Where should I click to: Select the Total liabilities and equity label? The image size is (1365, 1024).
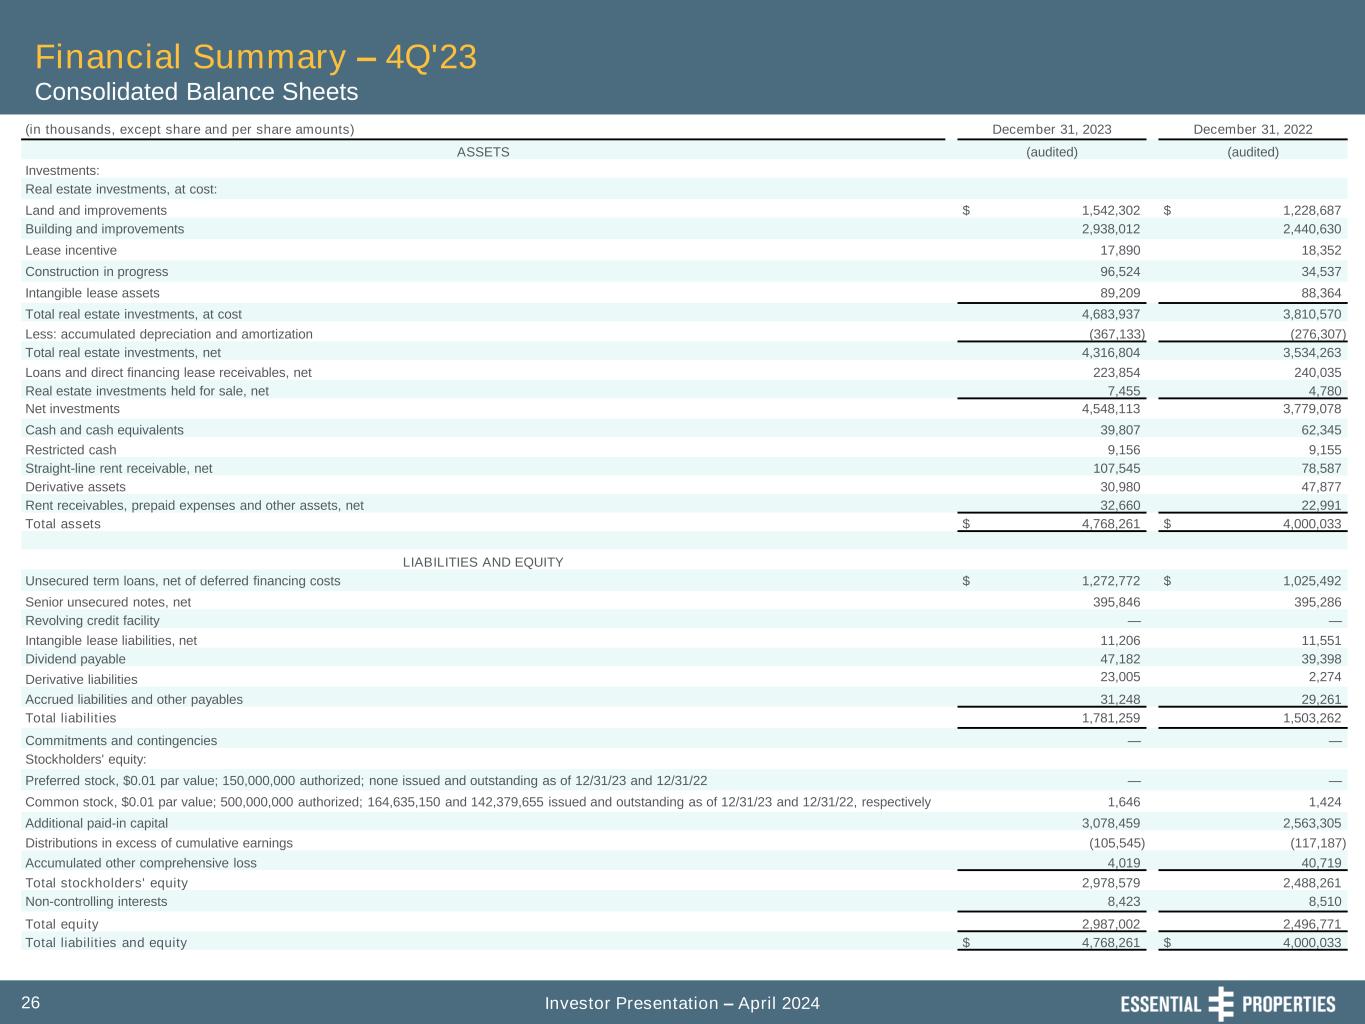pyautogui.click(x=106, y=942)
